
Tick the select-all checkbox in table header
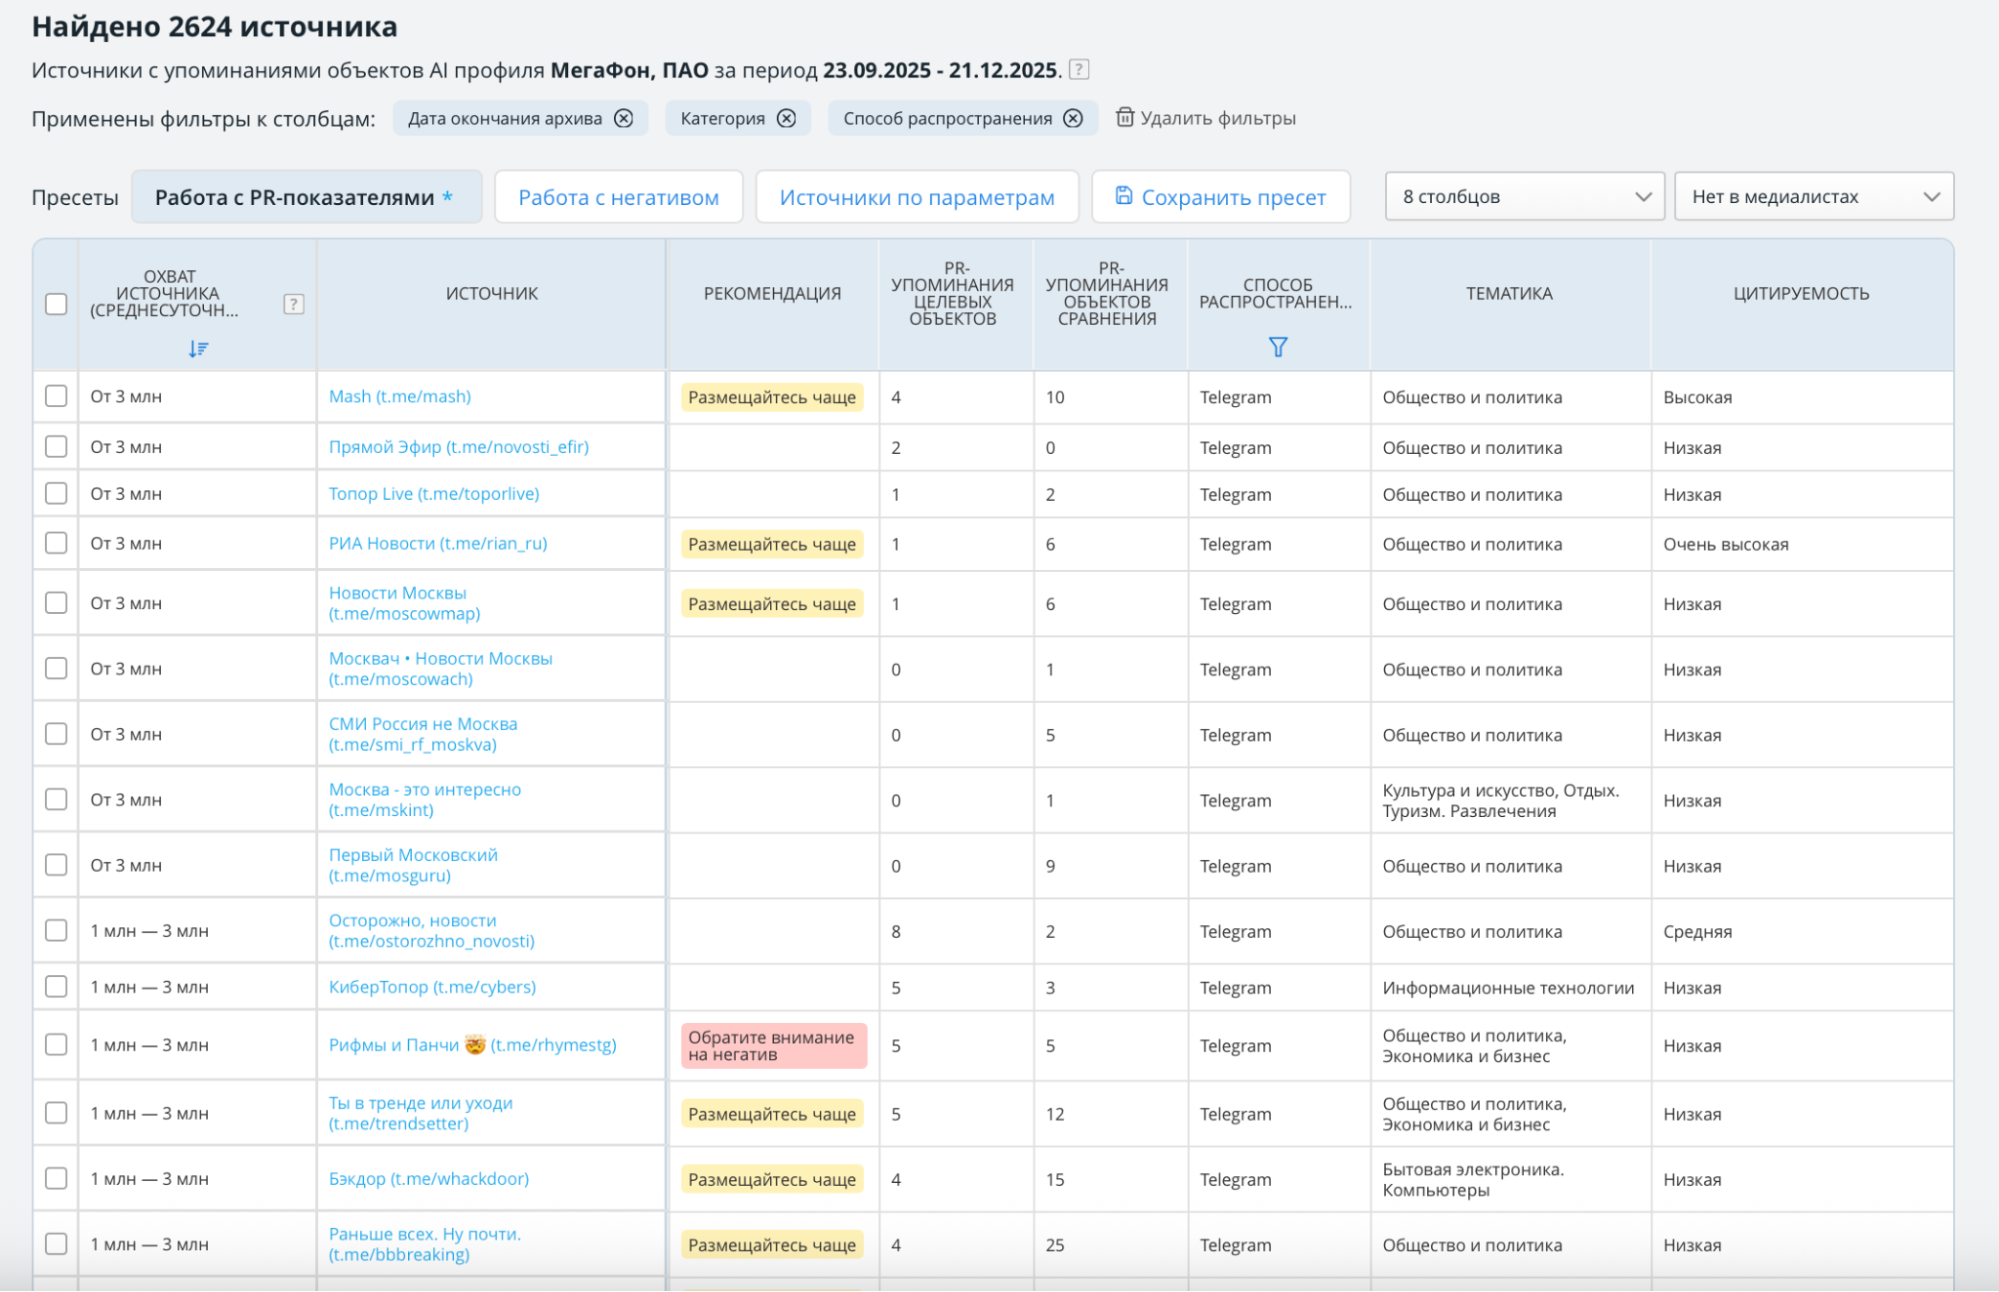tap(56, 304)
